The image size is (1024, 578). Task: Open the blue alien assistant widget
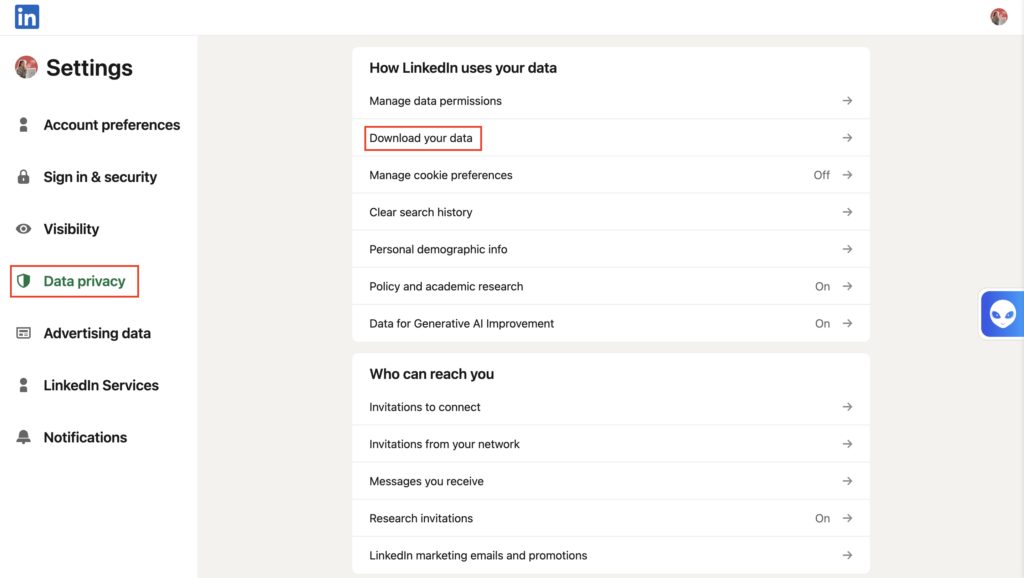tap(1002, 314)
